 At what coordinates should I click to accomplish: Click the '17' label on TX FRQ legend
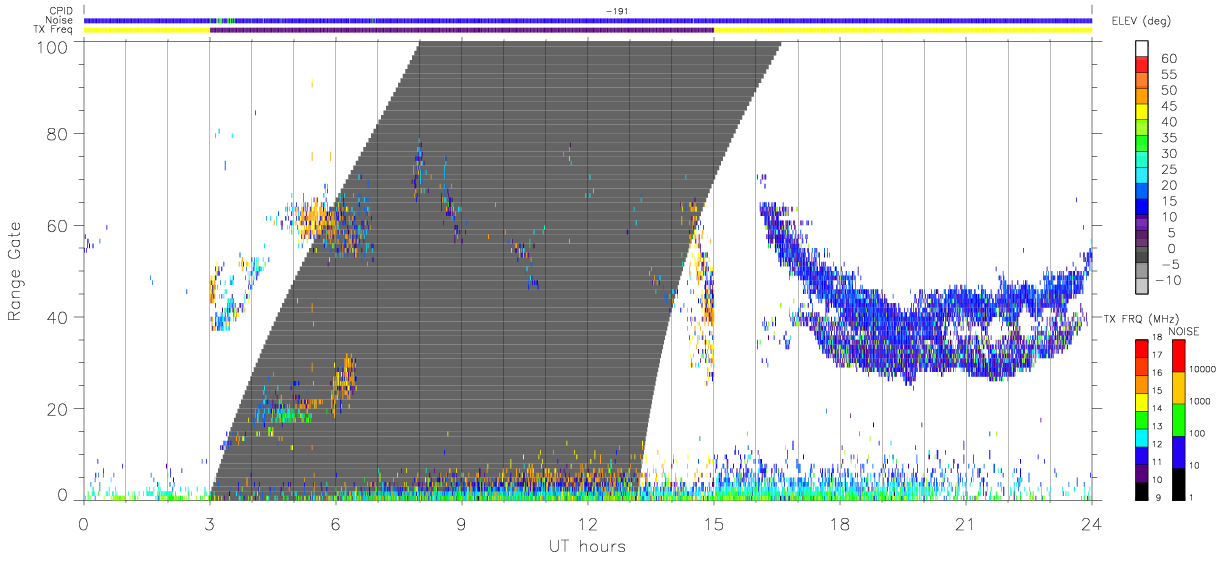[1159, 355]
